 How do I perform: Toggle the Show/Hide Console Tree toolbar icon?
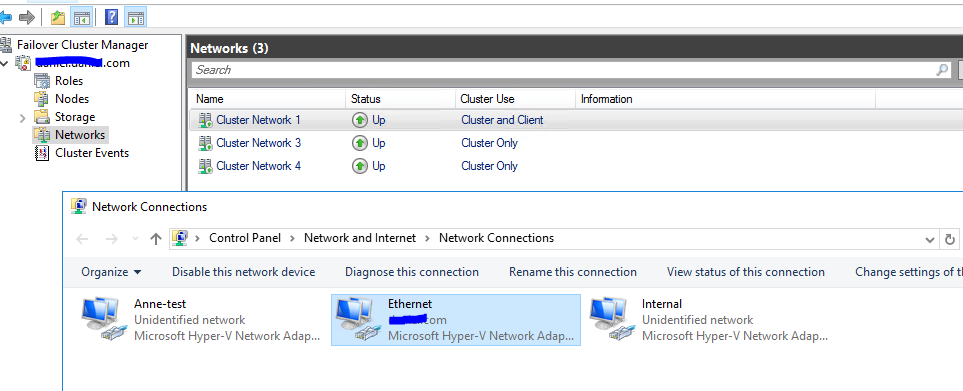pyautogui.click(x=82, y=17)
